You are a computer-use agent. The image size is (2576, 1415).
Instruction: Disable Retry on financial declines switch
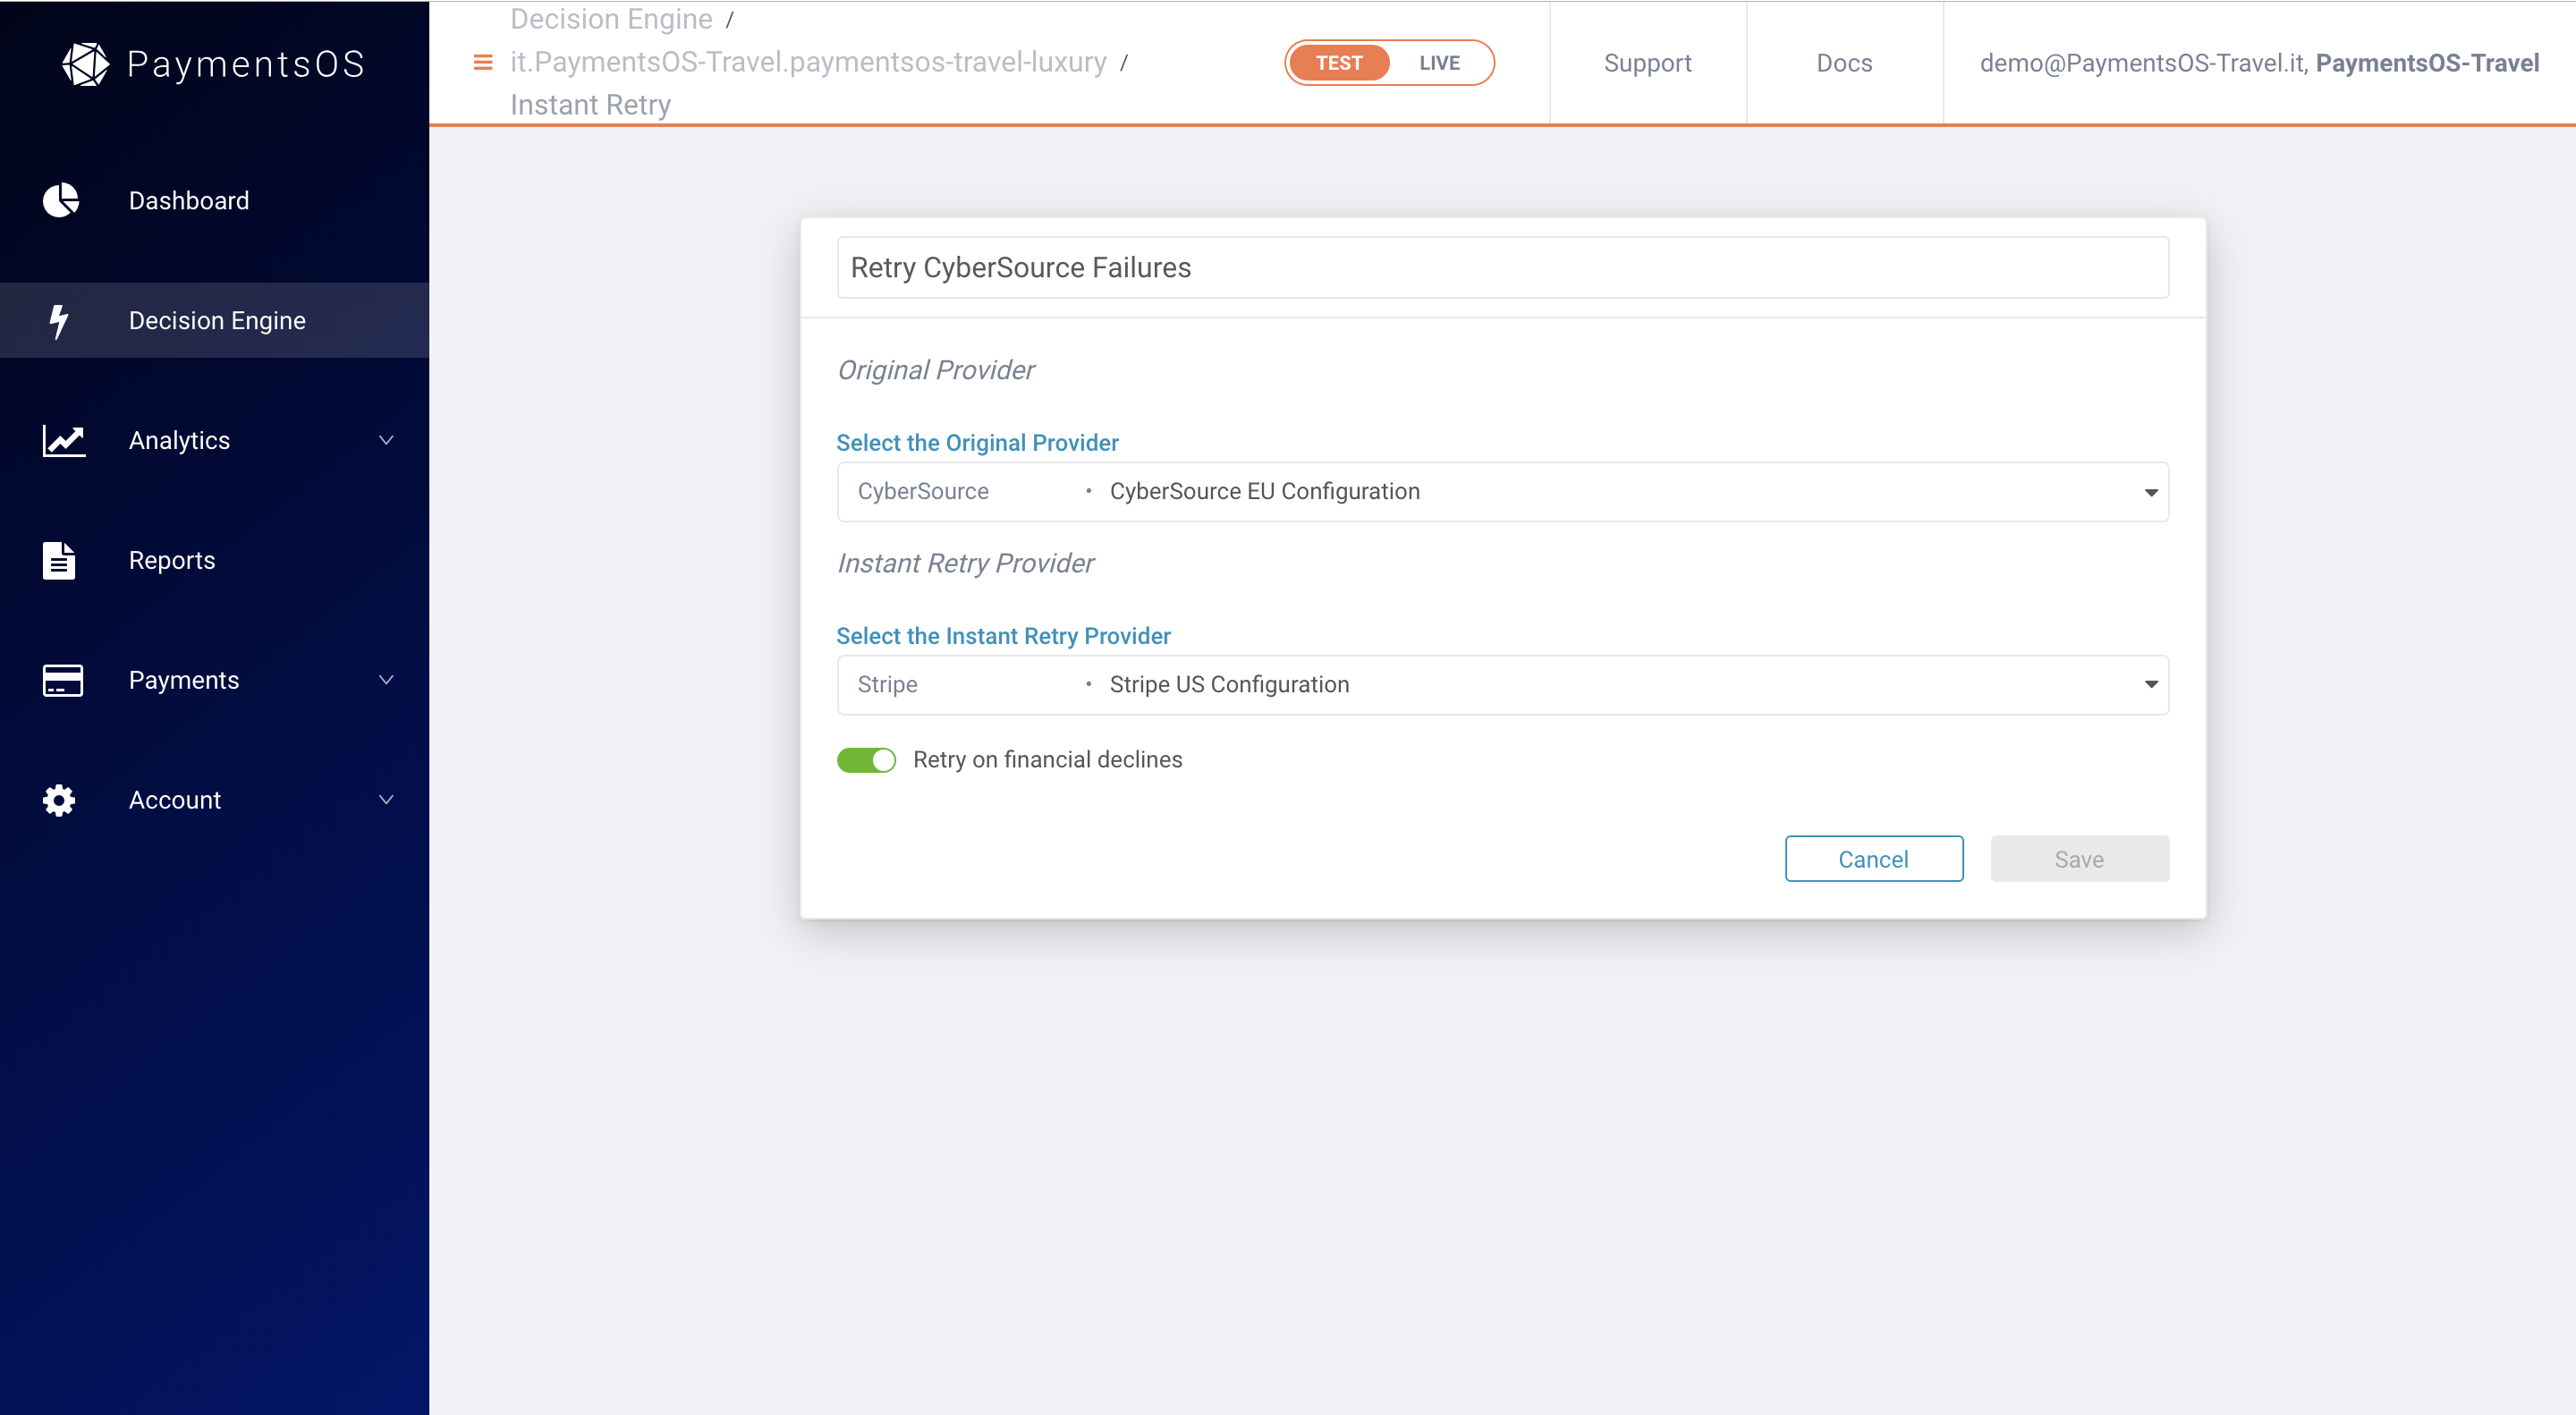coord(866,760)
